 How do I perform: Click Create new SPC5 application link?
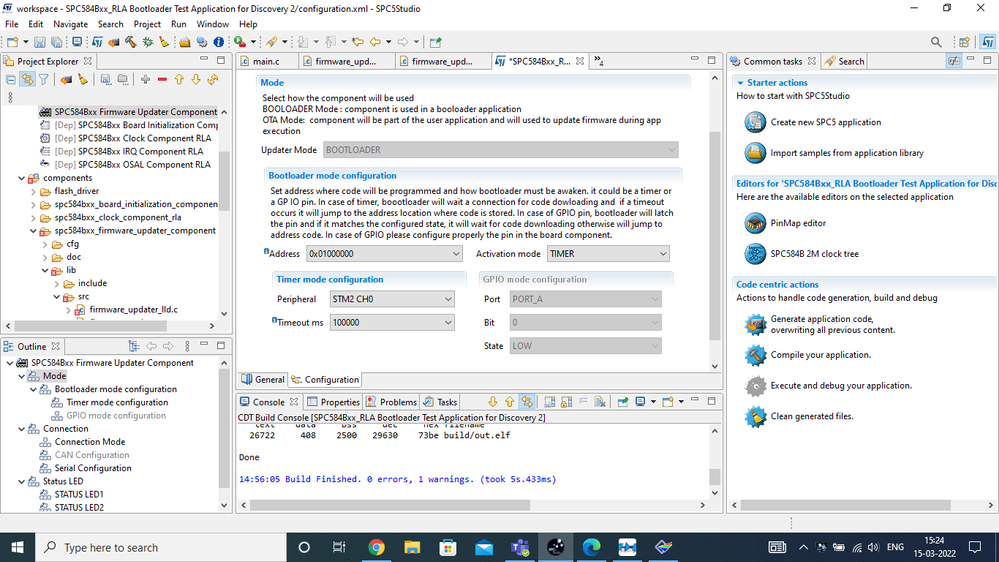pyautogui.click(x=826, y=122)
